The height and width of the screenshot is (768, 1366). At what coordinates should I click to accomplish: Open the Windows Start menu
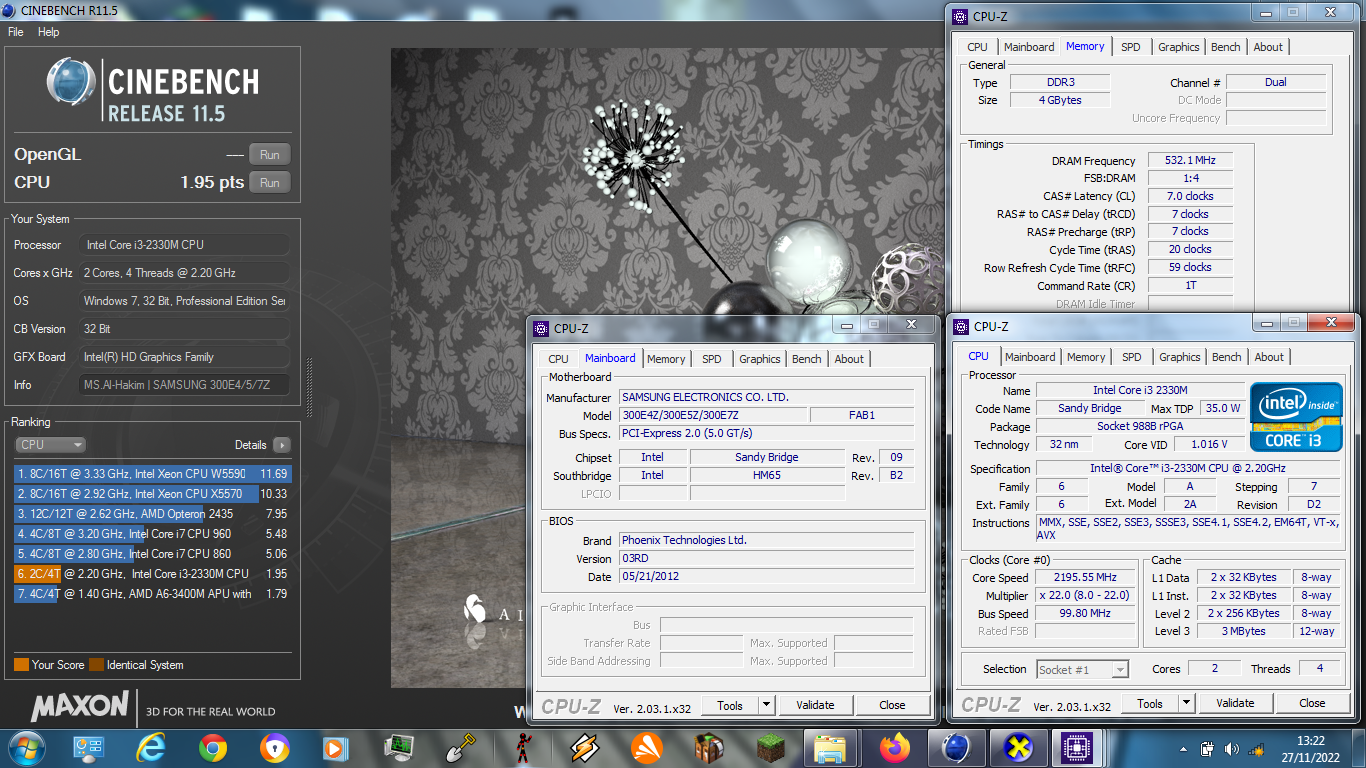click(x=26, y=747)
